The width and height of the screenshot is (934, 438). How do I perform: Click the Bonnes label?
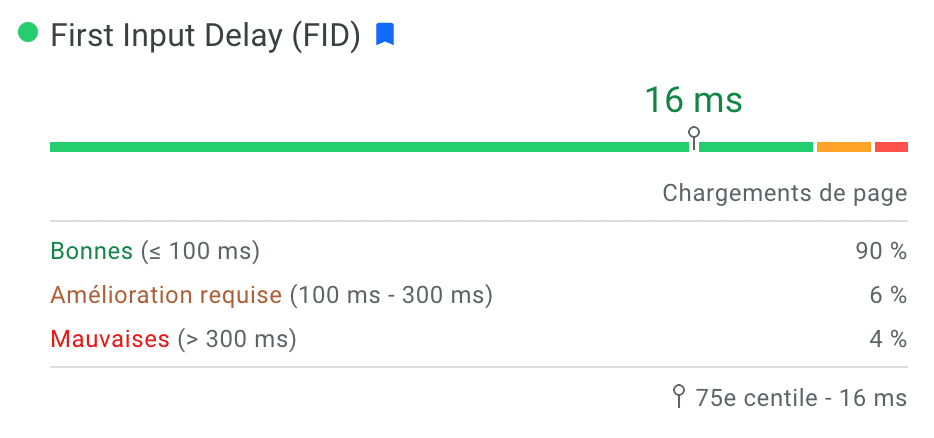[92, 251]
